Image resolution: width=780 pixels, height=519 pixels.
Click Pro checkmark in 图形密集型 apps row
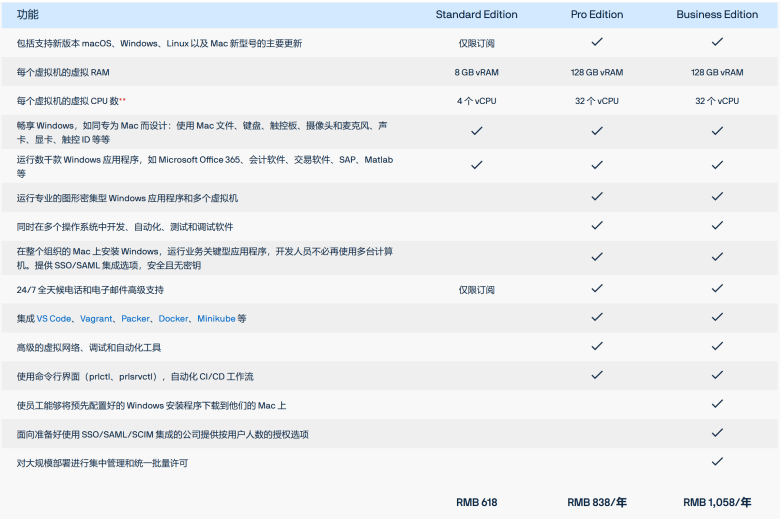(597, 196)
